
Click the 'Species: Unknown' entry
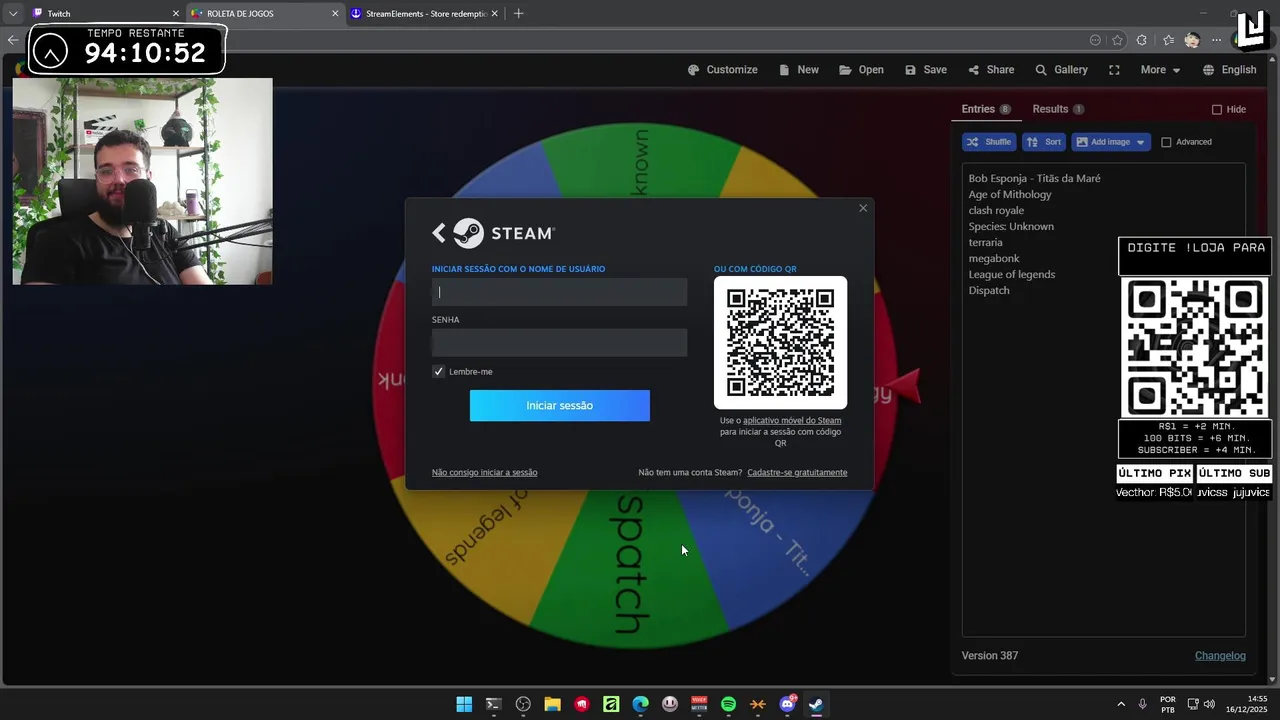[1011, 226]
